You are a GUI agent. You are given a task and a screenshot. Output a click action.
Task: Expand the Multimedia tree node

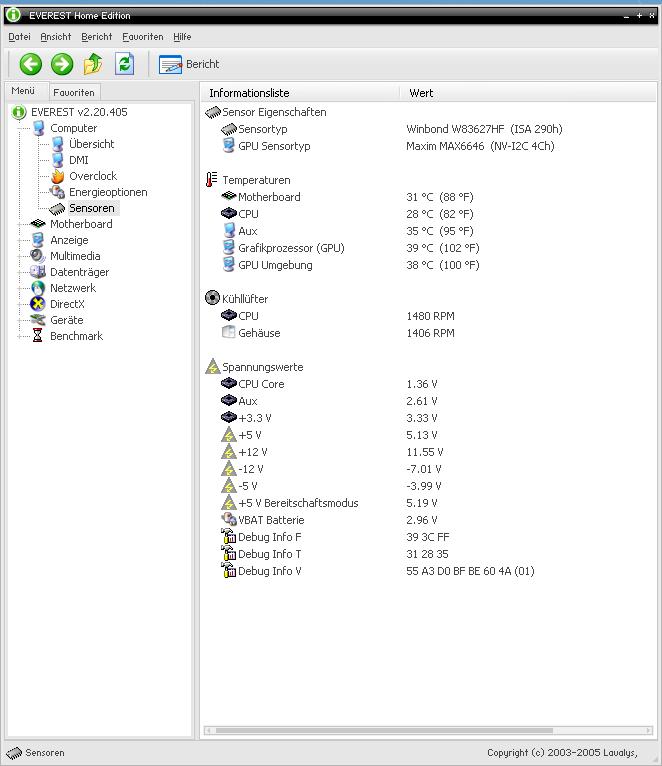coord(20,256)
